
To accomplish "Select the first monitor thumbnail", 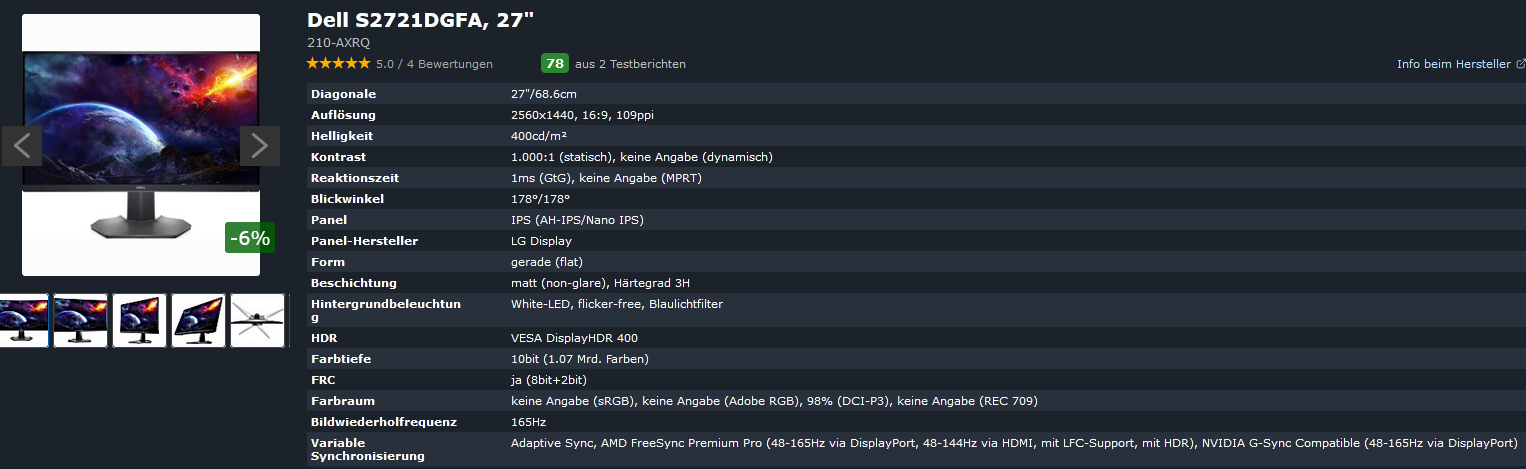I will (x=23, y=320).
